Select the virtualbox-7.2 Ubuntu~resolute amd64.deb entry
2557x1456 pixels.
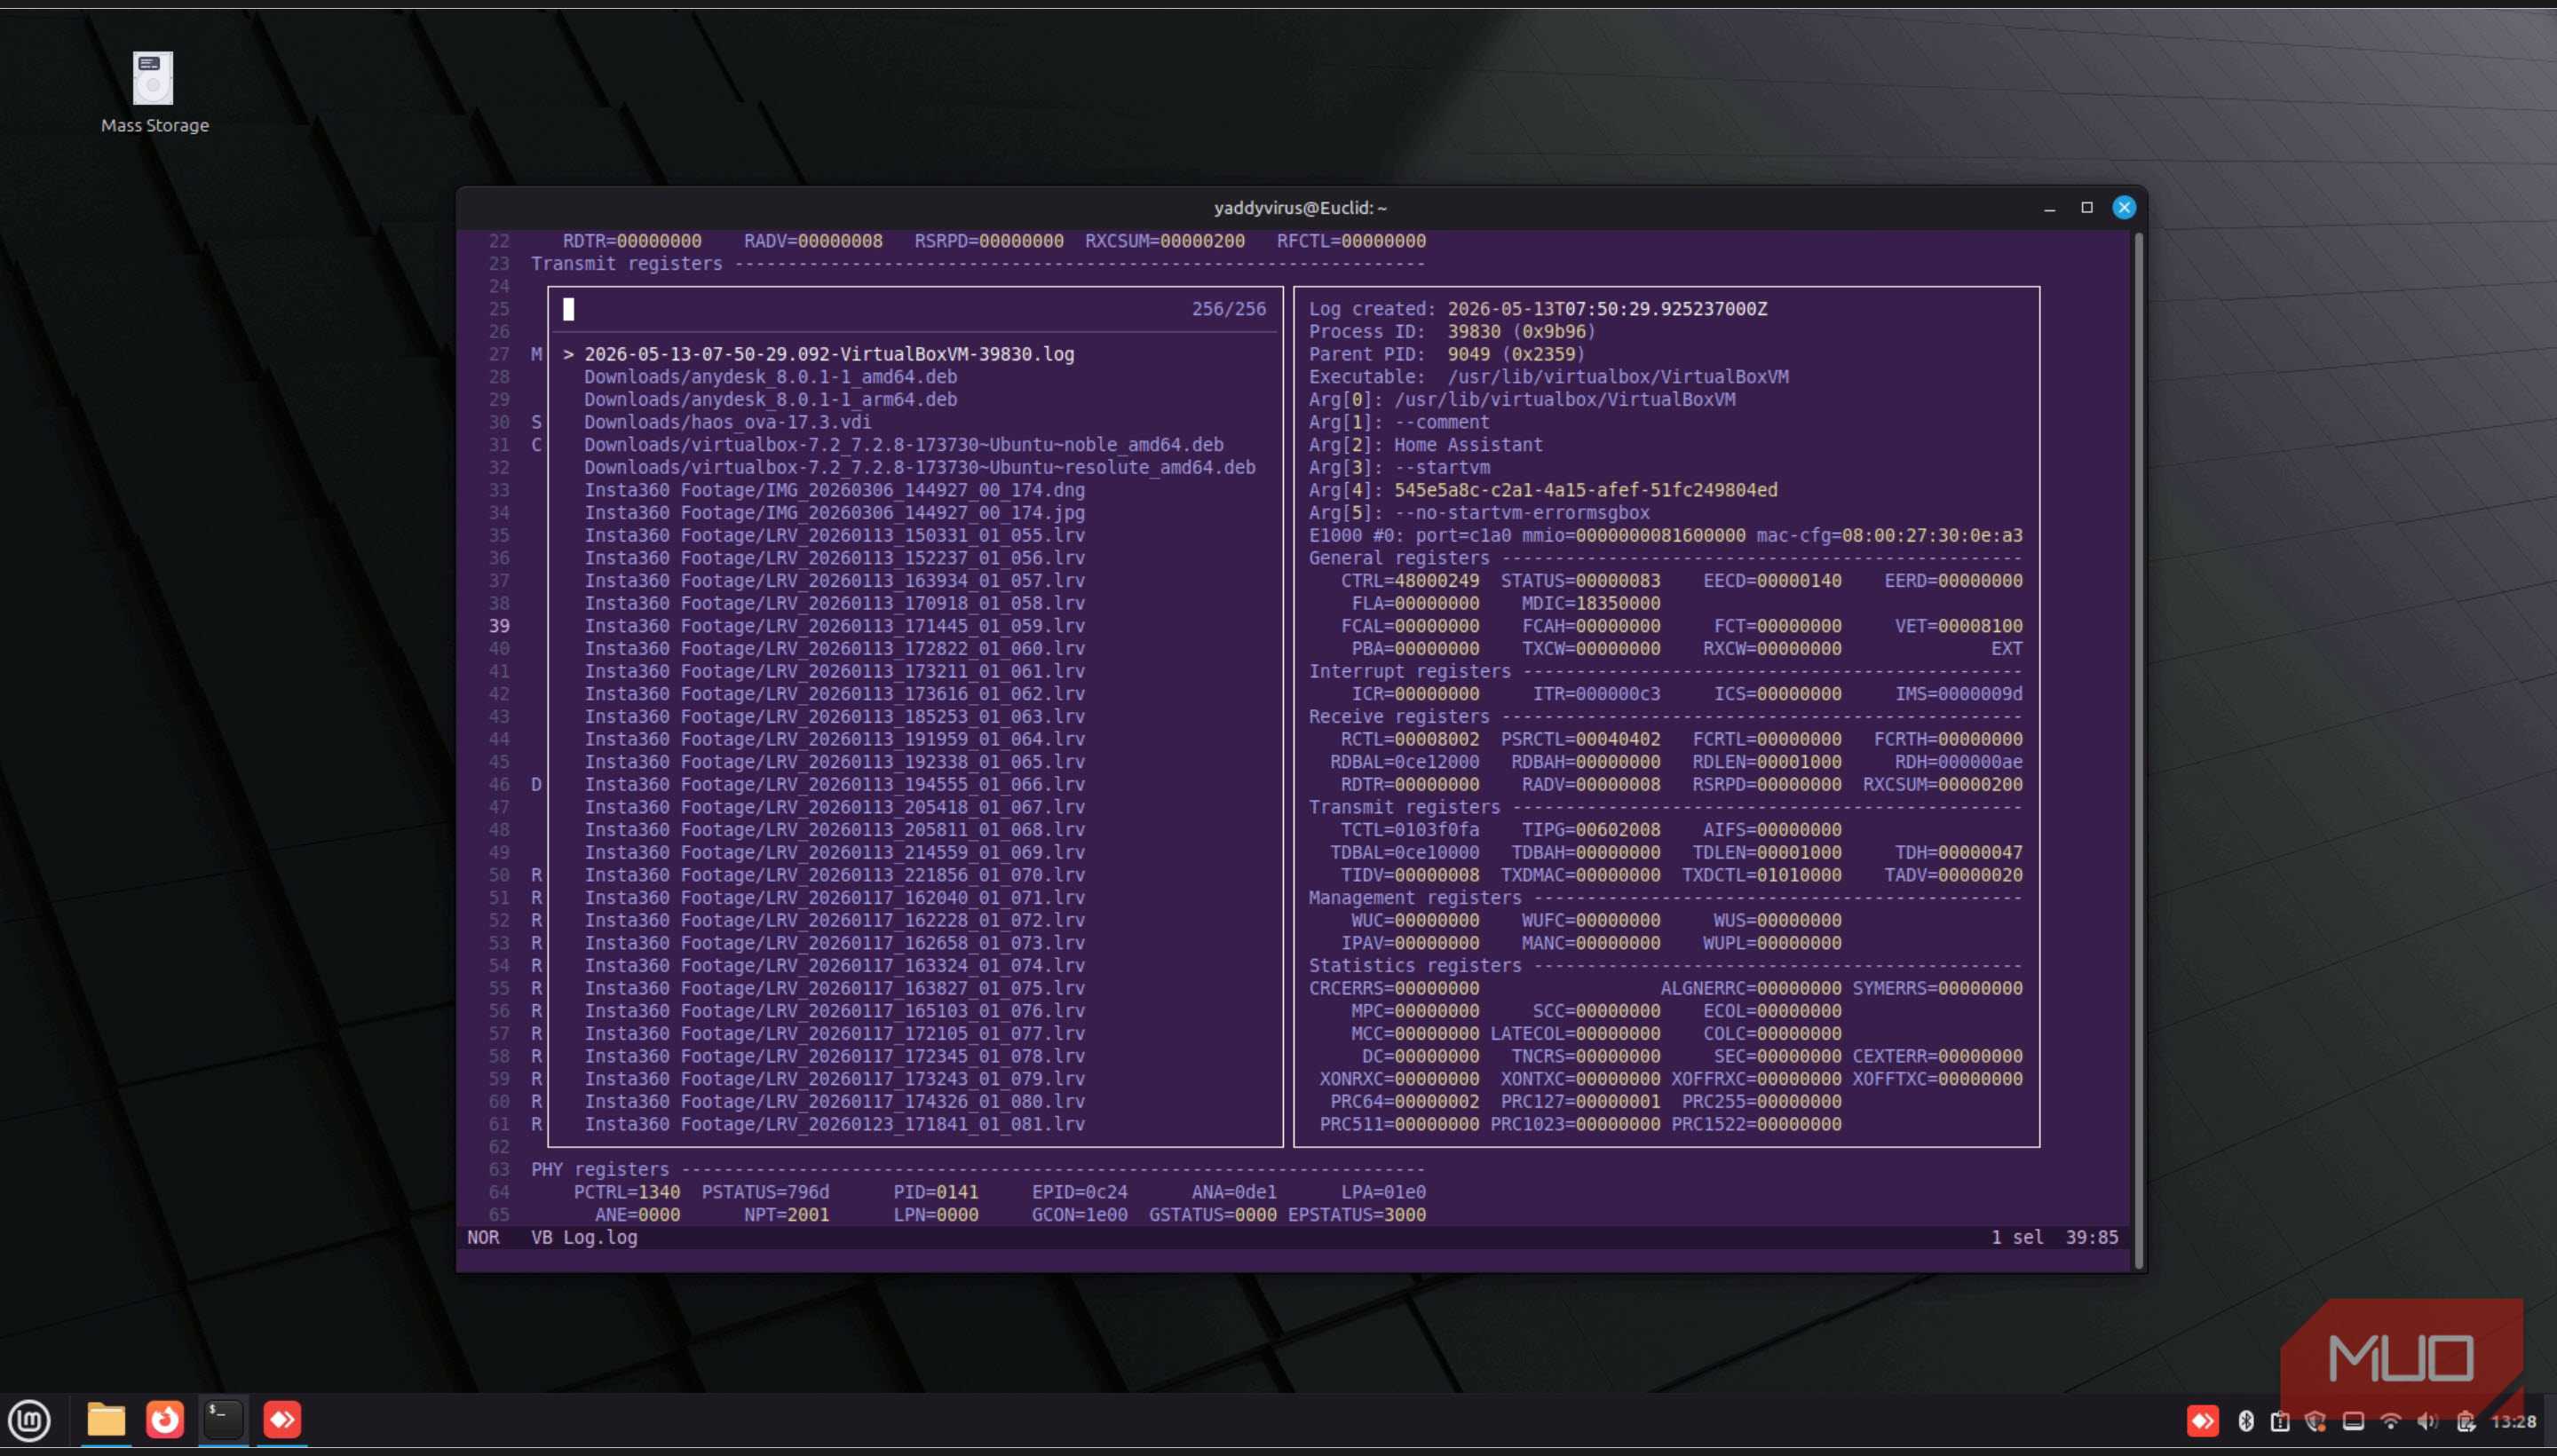(919, 467)
